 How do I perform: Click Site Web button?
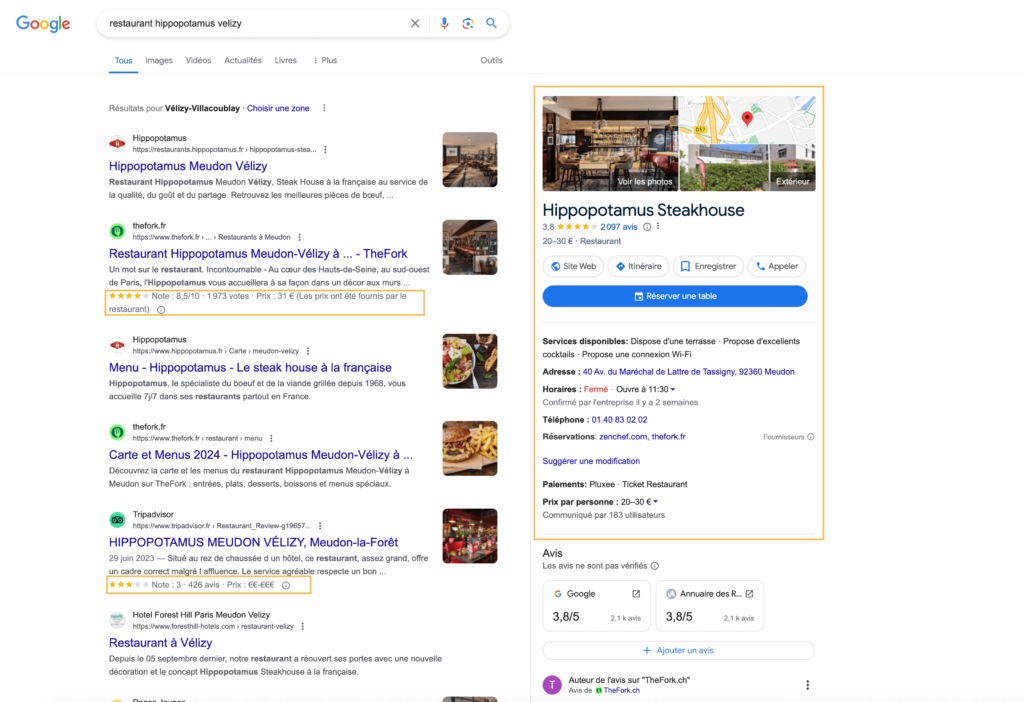(573, 266)
